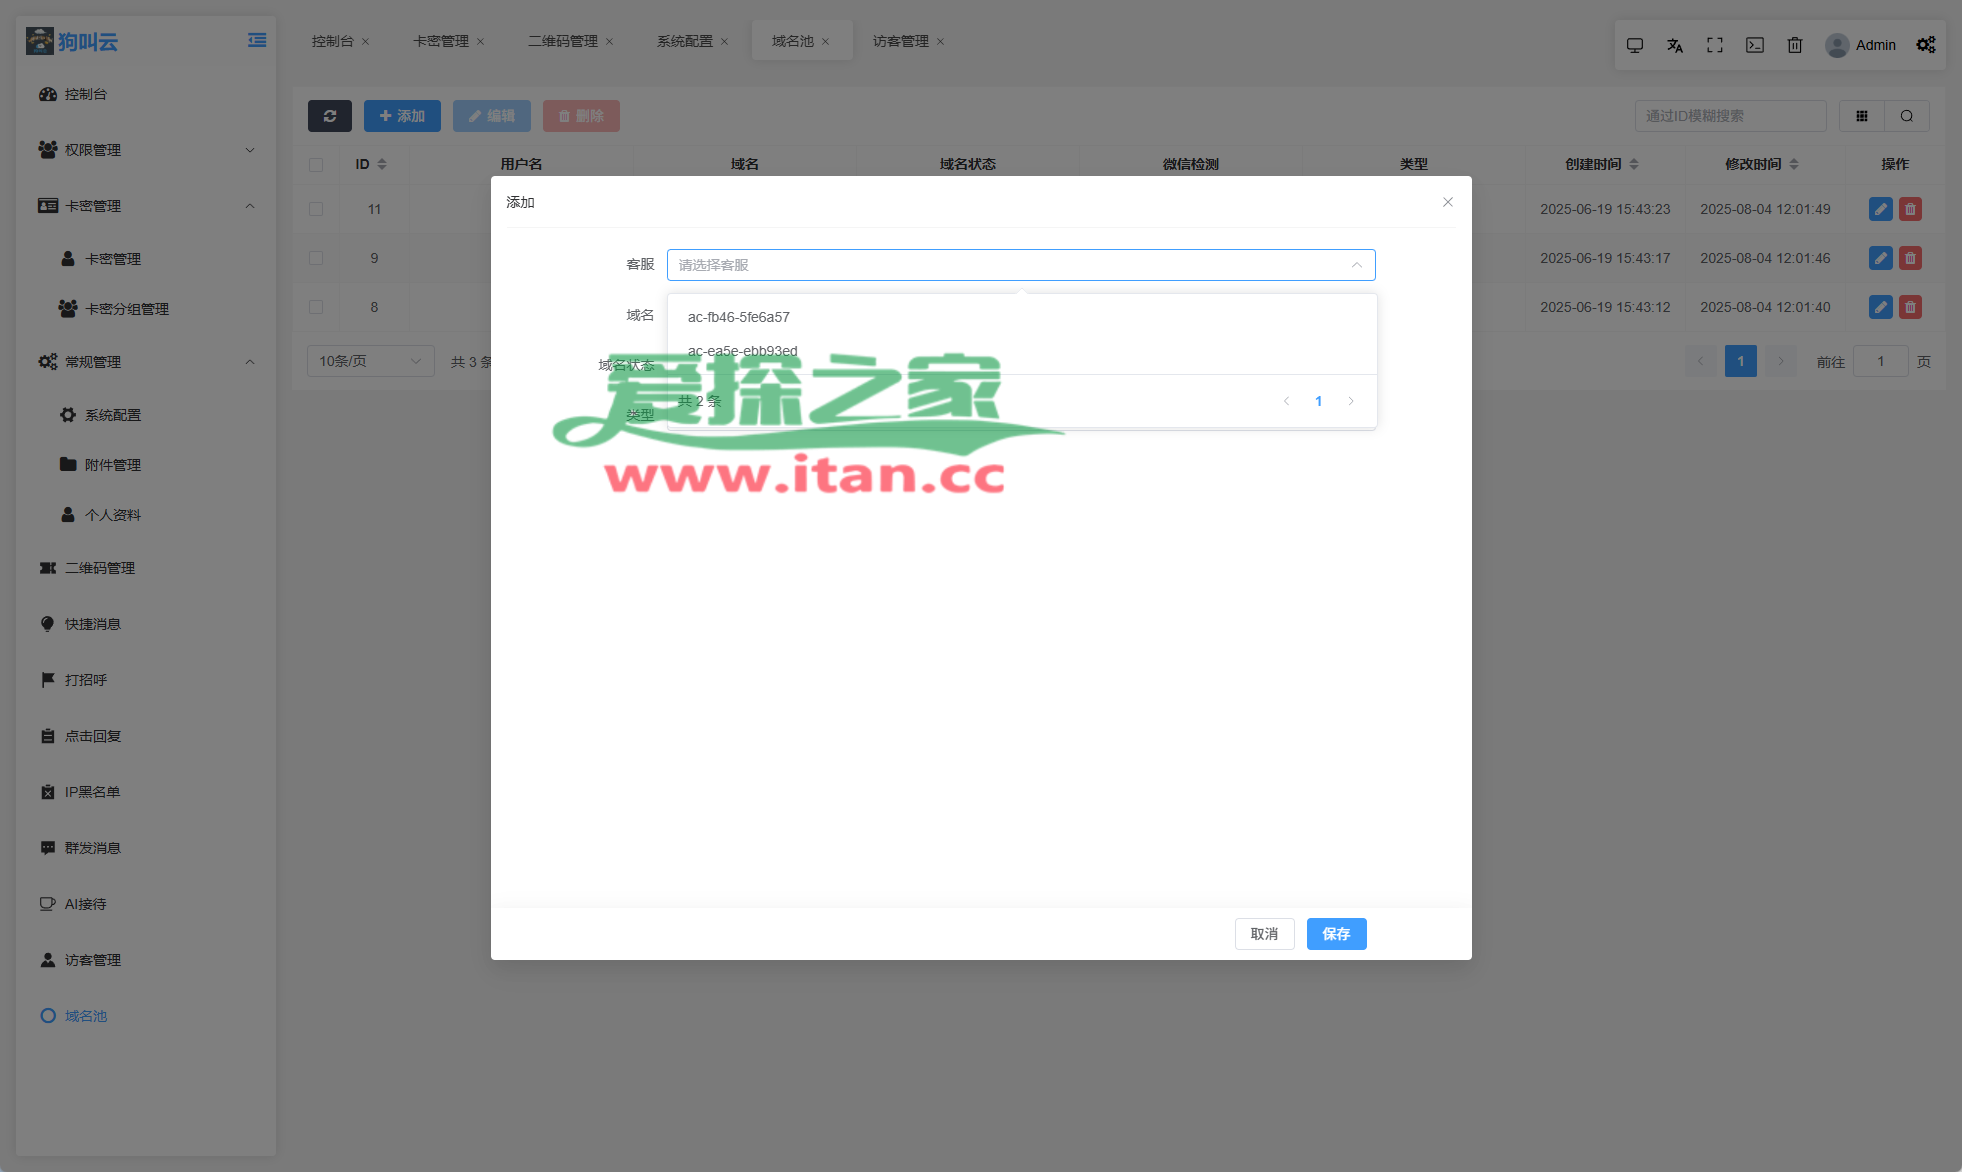Screen dimensions: 1962x1172
Task: Click the search magnifier icon button
Action: (x=1907, y=116)
